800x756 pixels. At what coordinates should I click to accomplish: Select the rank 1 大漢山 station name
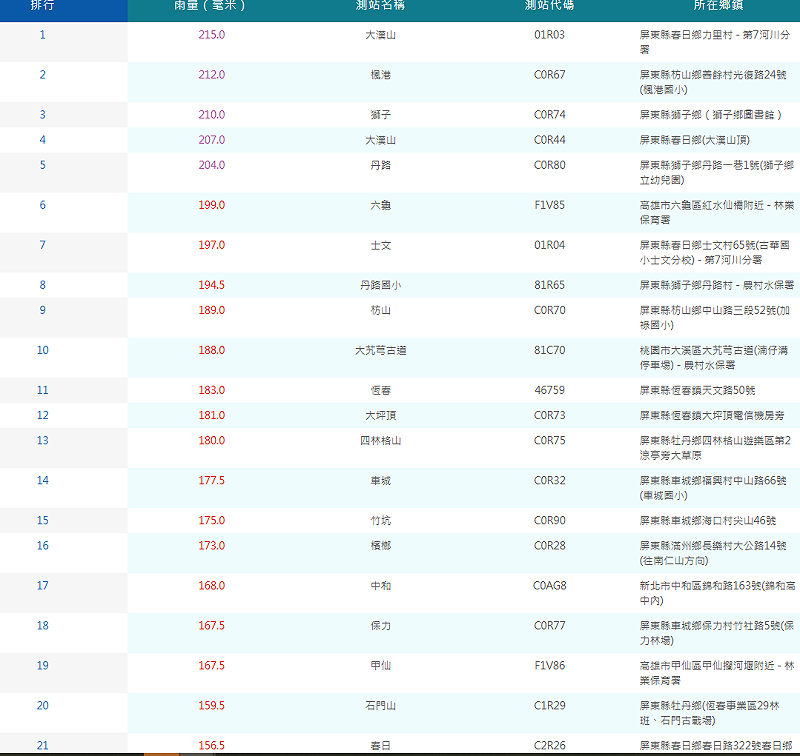pos(381,35)
